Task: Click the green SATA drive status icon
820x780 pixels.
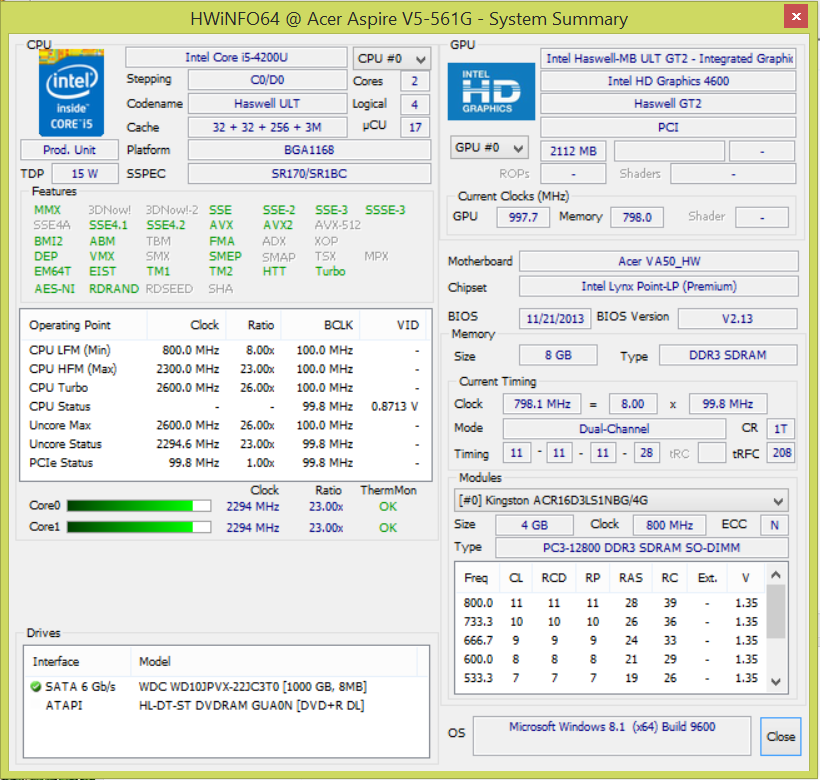Action: tap(36, 686)
